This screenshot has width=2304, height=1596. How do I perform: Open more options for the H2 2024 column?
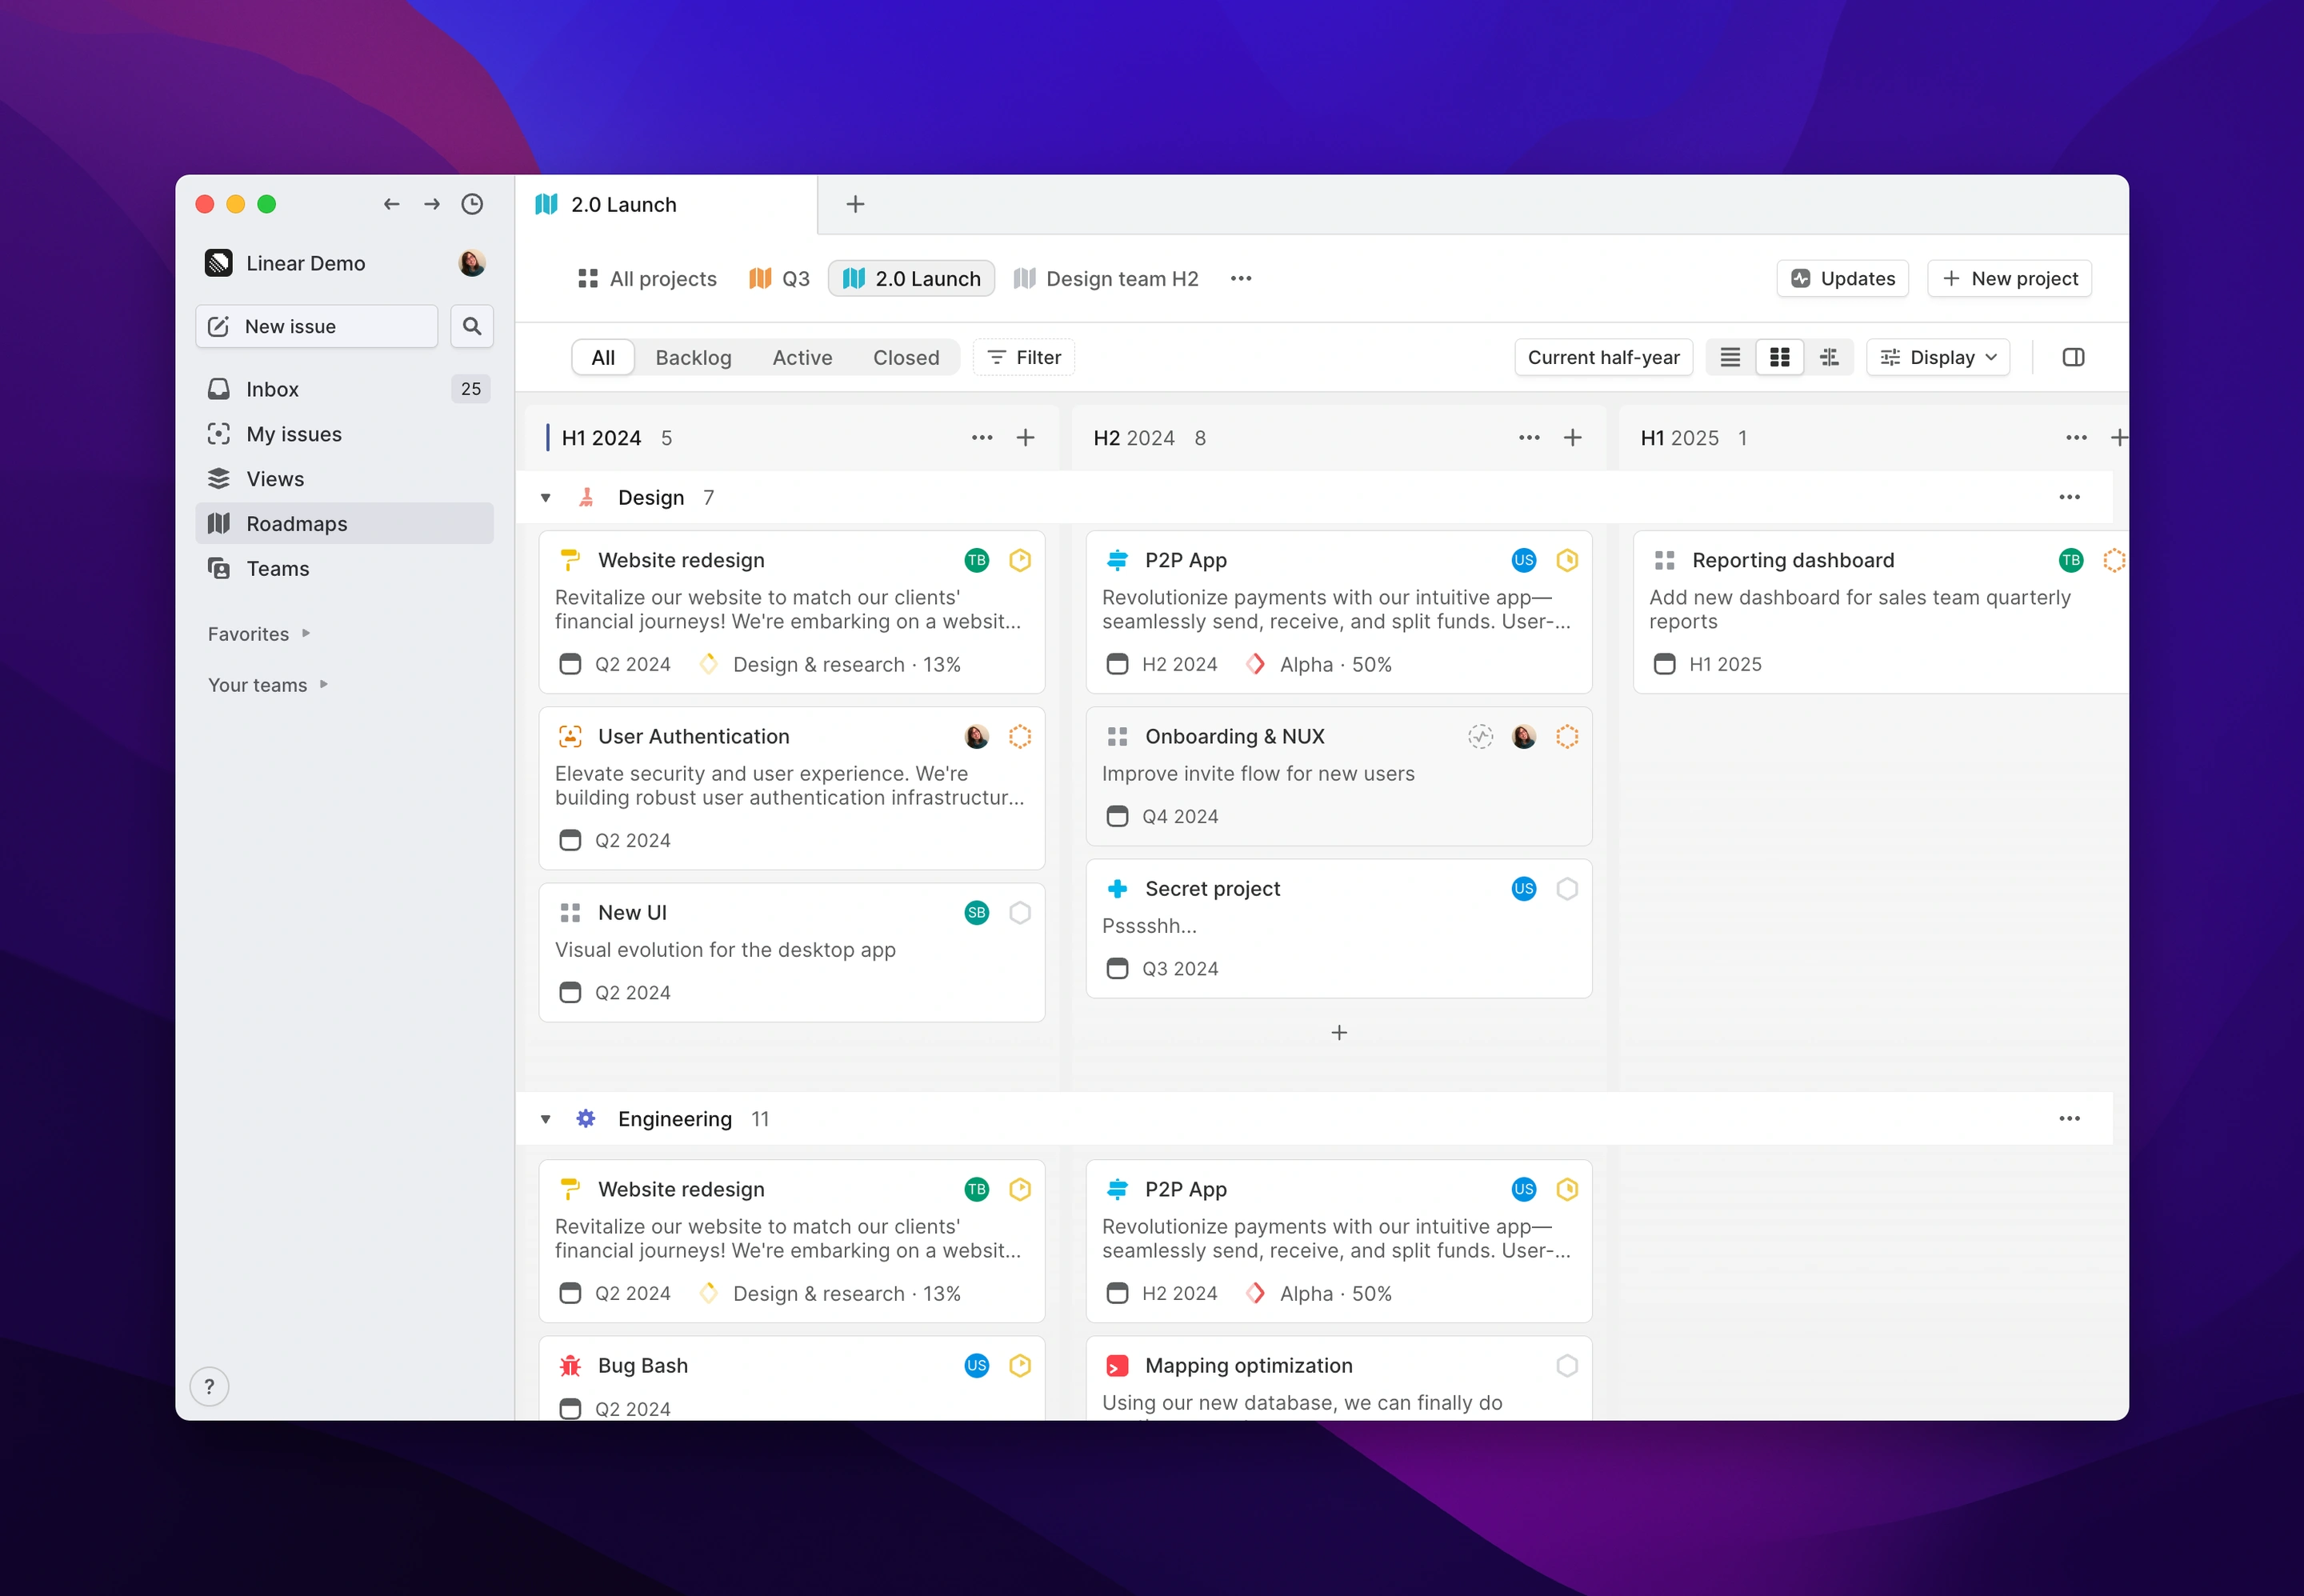coord(1529,437)
